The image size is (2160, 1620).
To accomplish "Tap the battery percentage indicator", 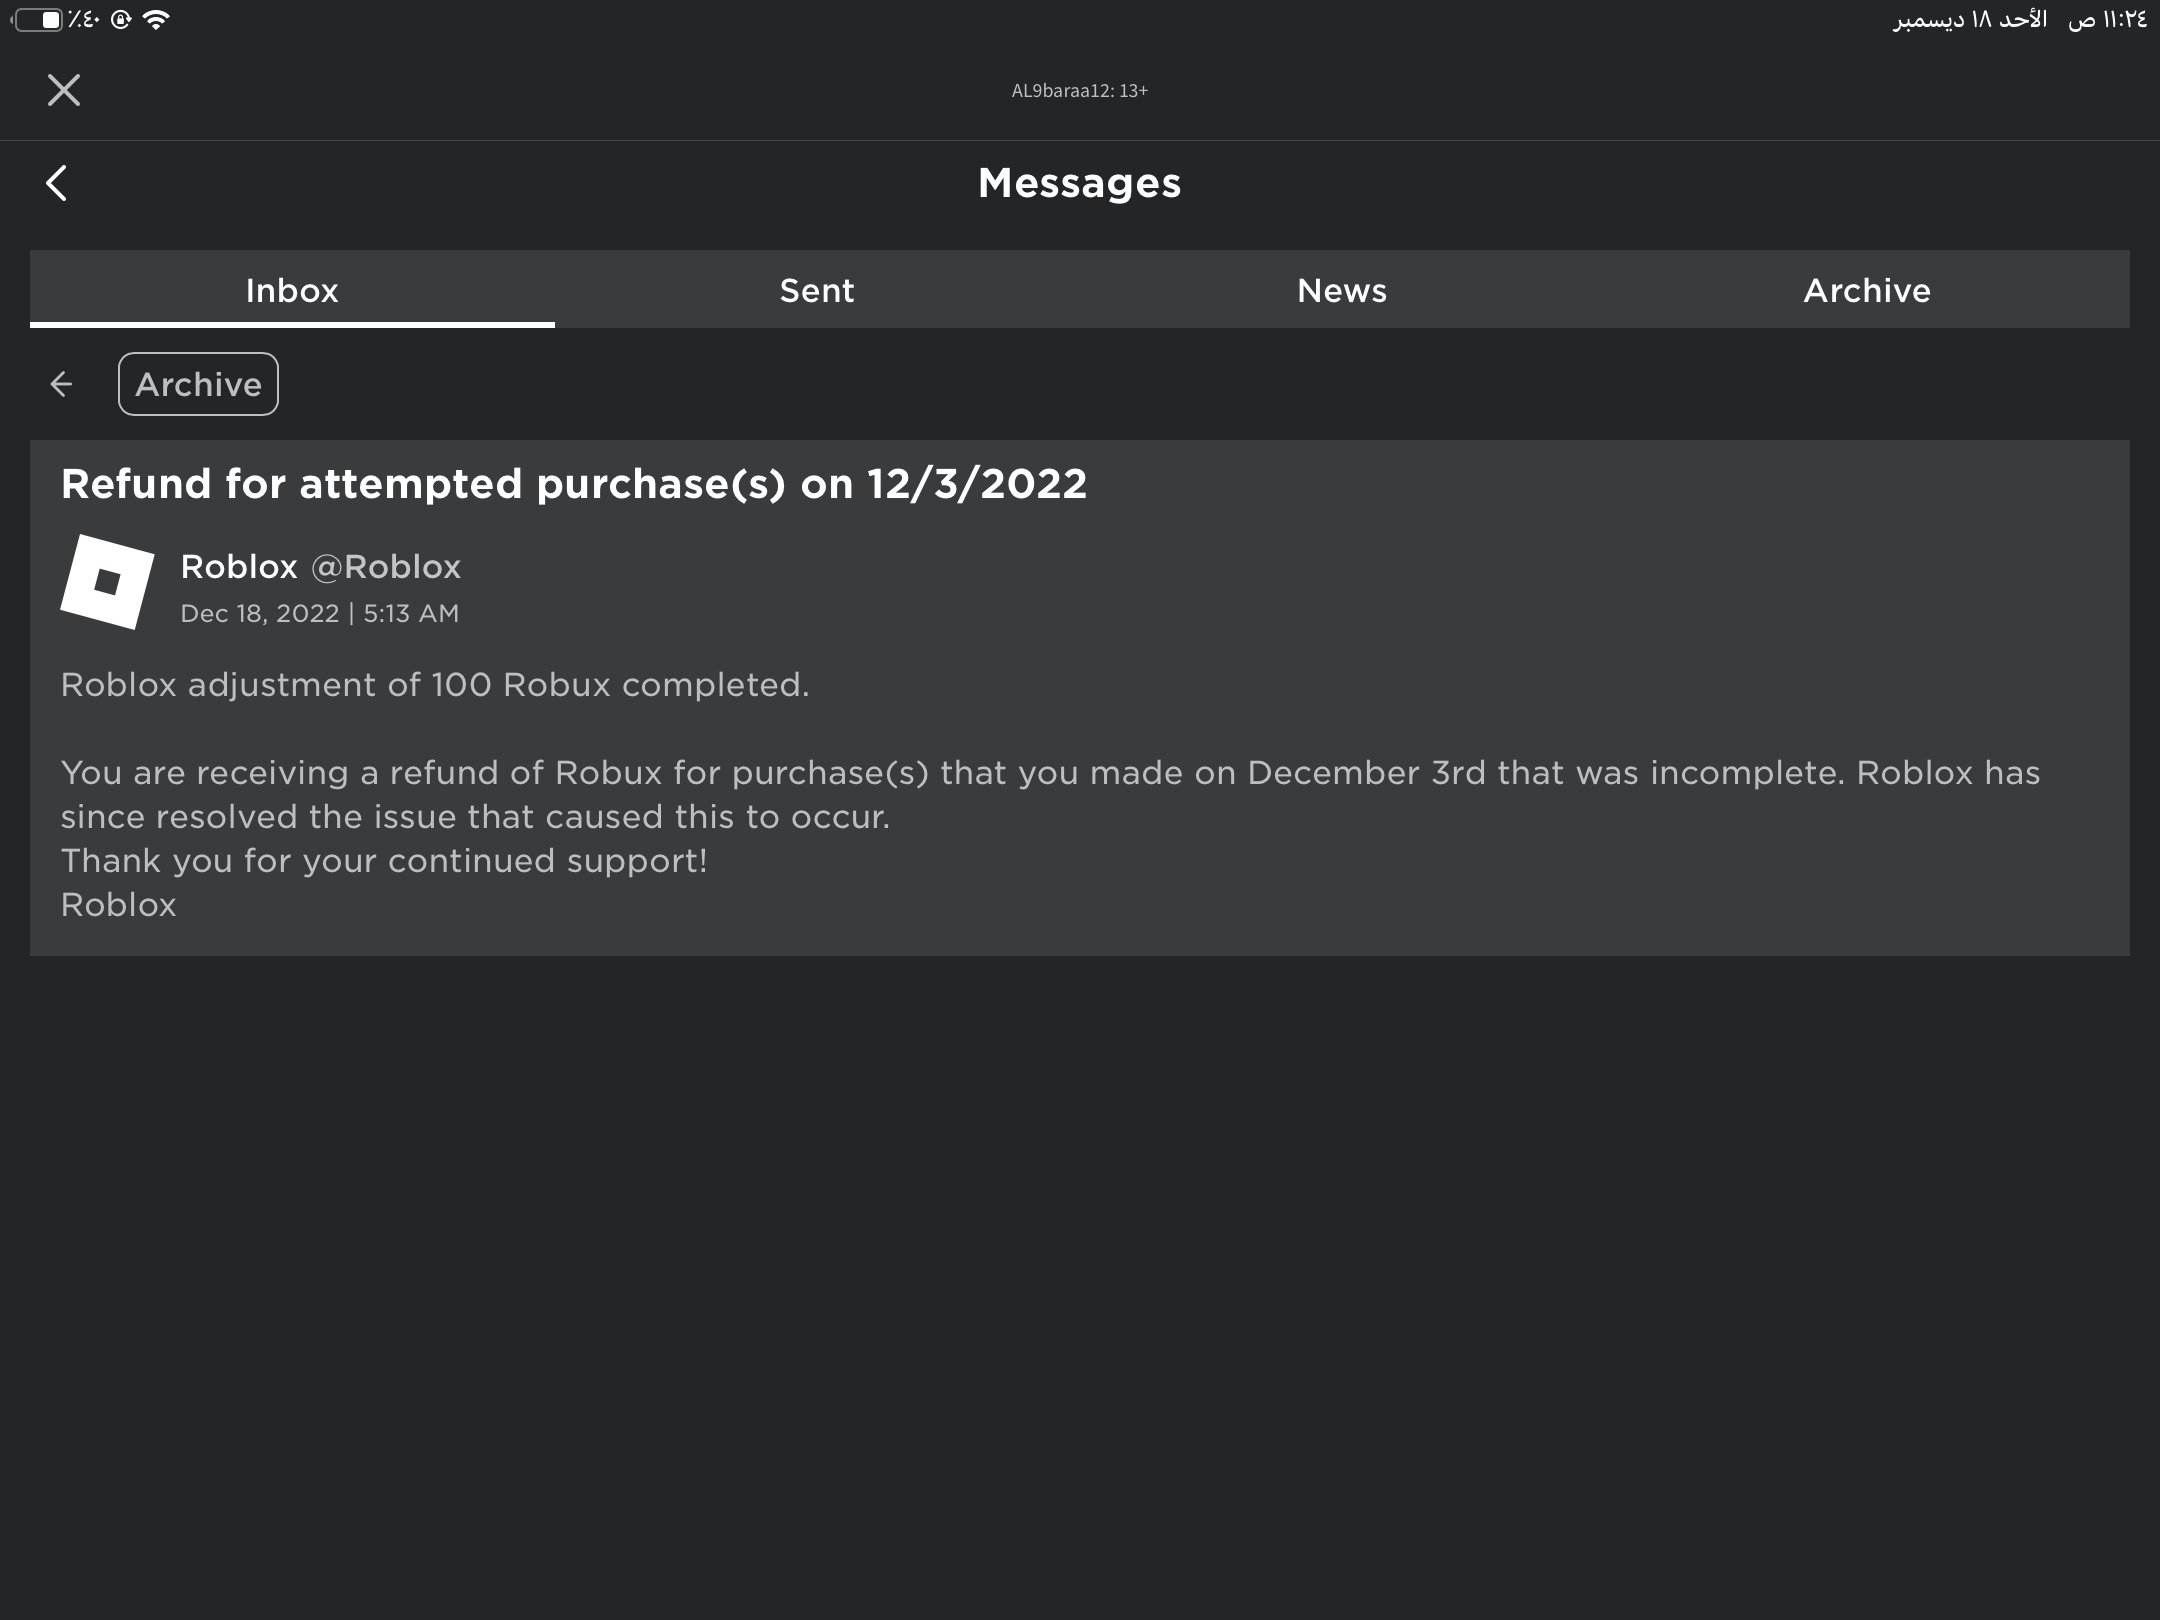I will click(x=82, y=18).
